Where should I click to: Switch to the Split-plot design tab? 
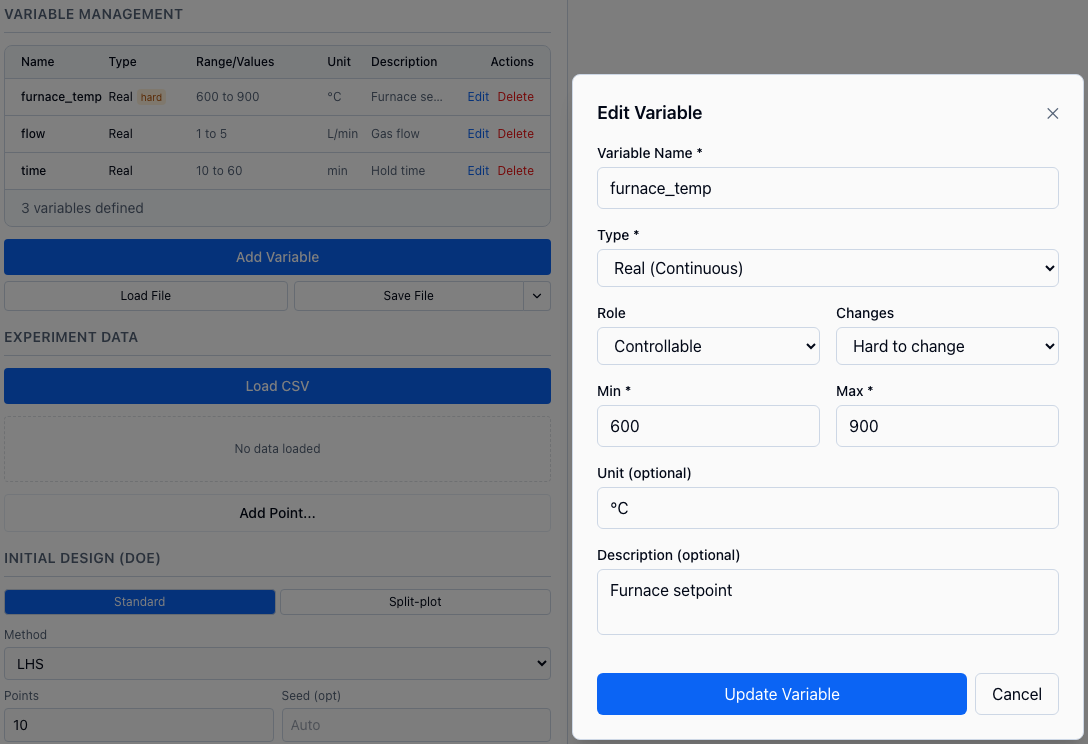(415, 602)
